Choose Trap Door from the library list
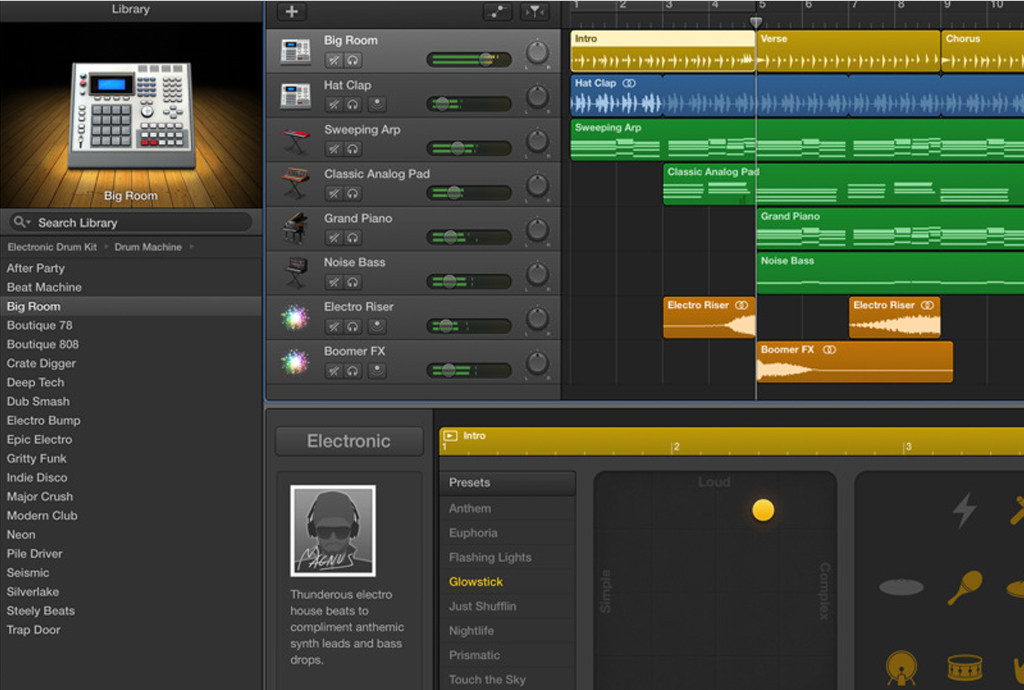This screenshot has width=1024, height=690. pyautogui.click(x=33, y=630)
